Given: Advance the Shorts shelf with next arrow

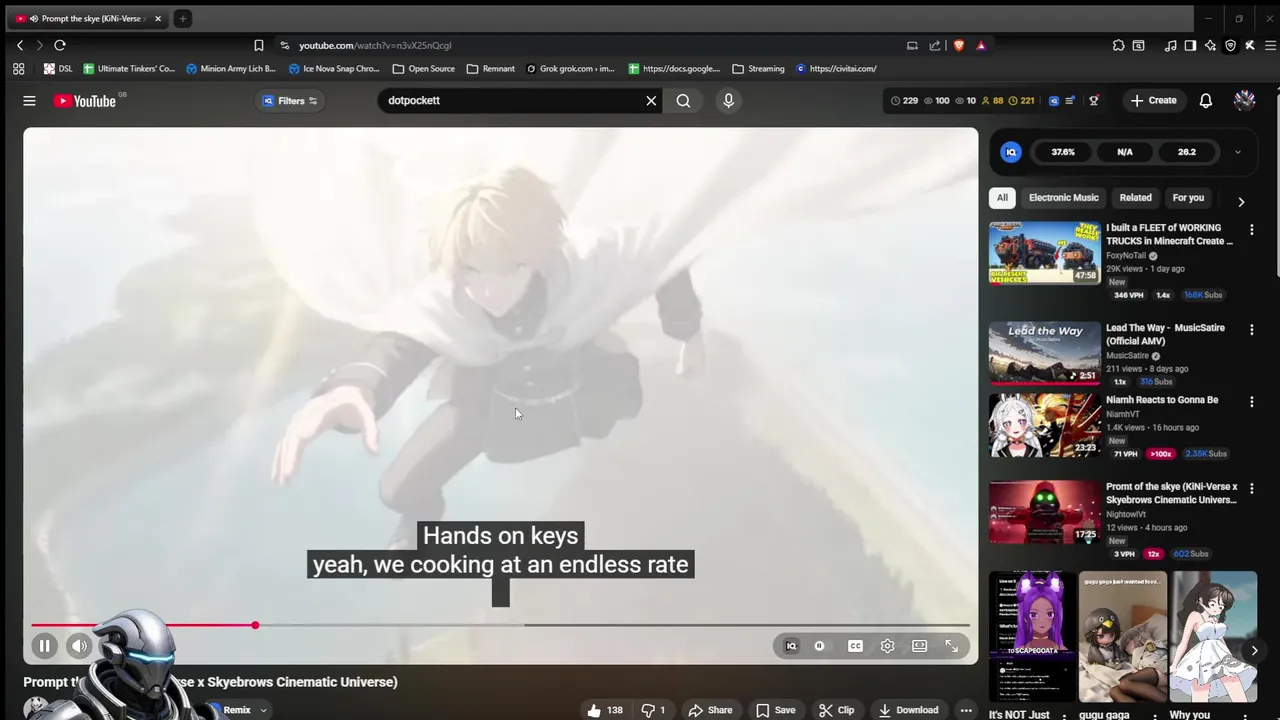Looking at the screenshot, I should point(1254,651).
